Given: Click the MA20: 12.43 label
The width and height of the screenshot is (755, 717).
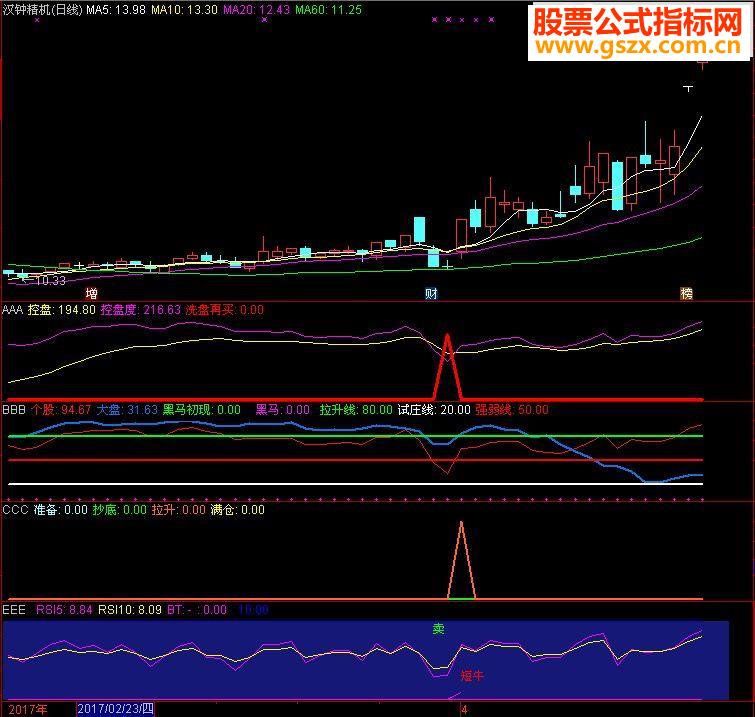Looking at the screenshot, I should [257, 10].
